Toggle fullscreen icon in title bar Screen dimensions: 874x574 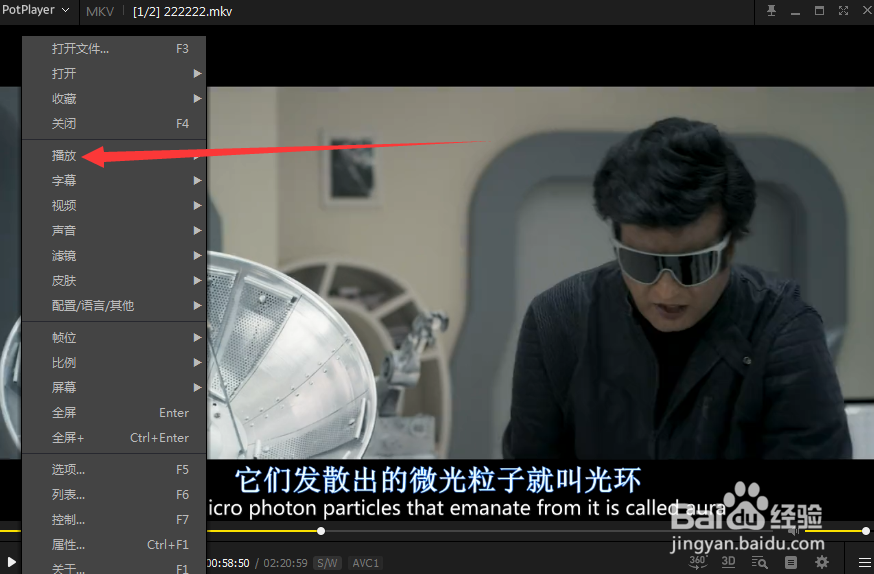click(843, 11)
